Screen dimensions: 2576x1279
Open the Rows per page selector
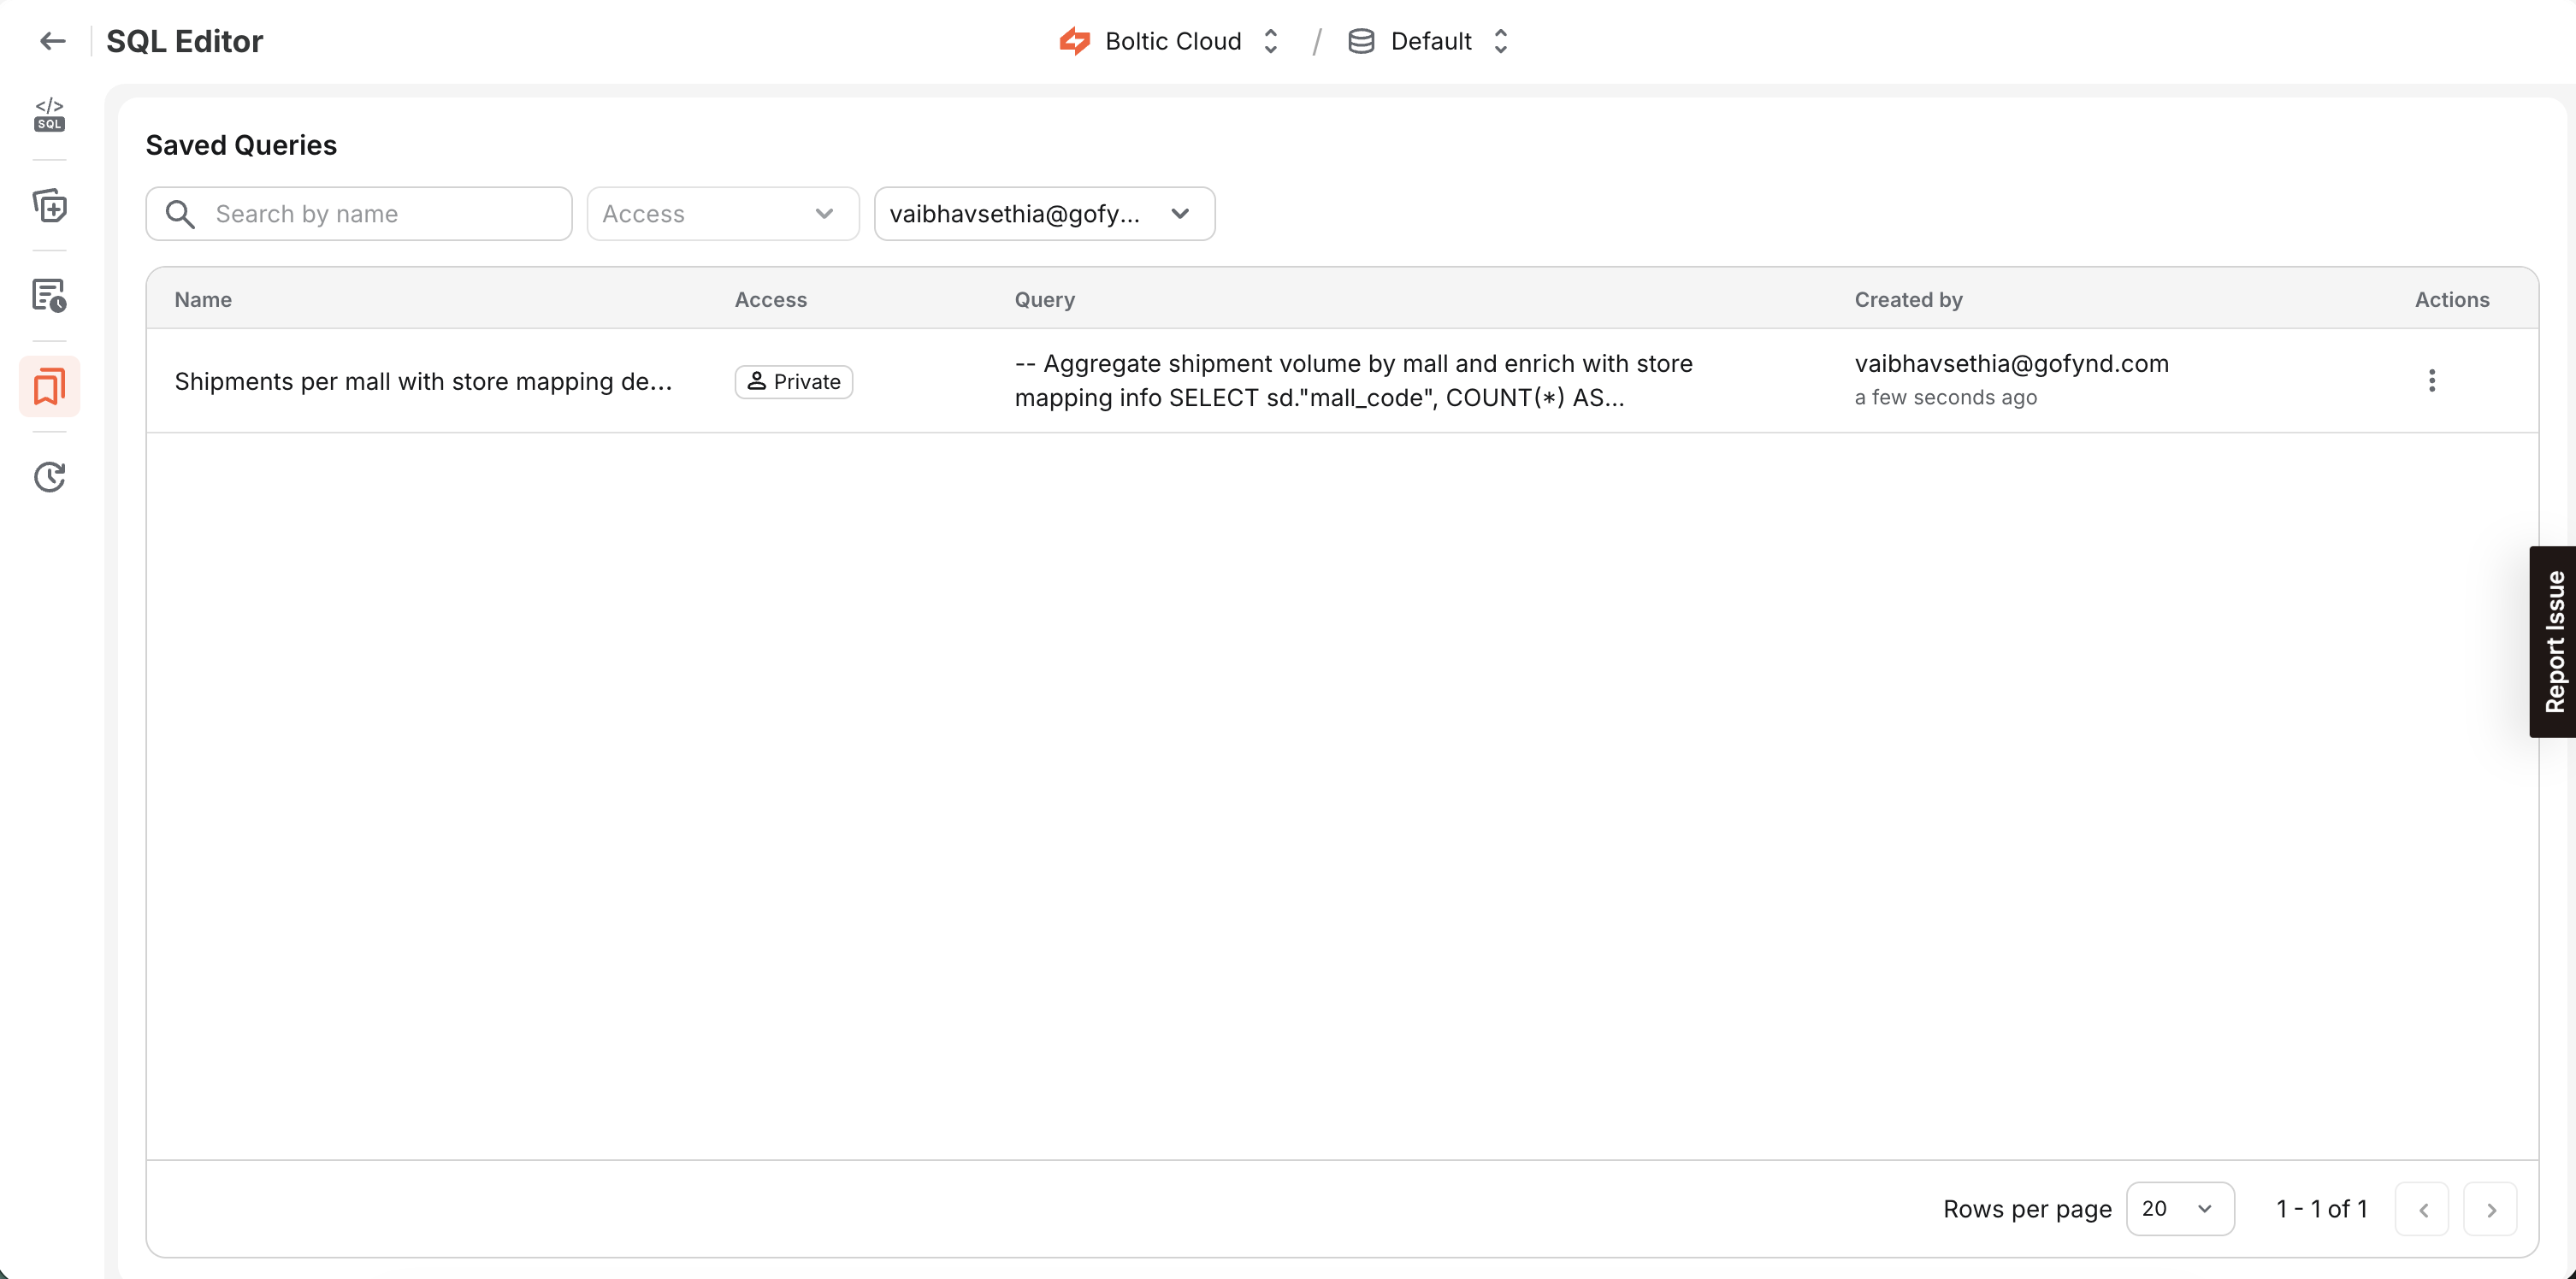click(2180, 1208)
